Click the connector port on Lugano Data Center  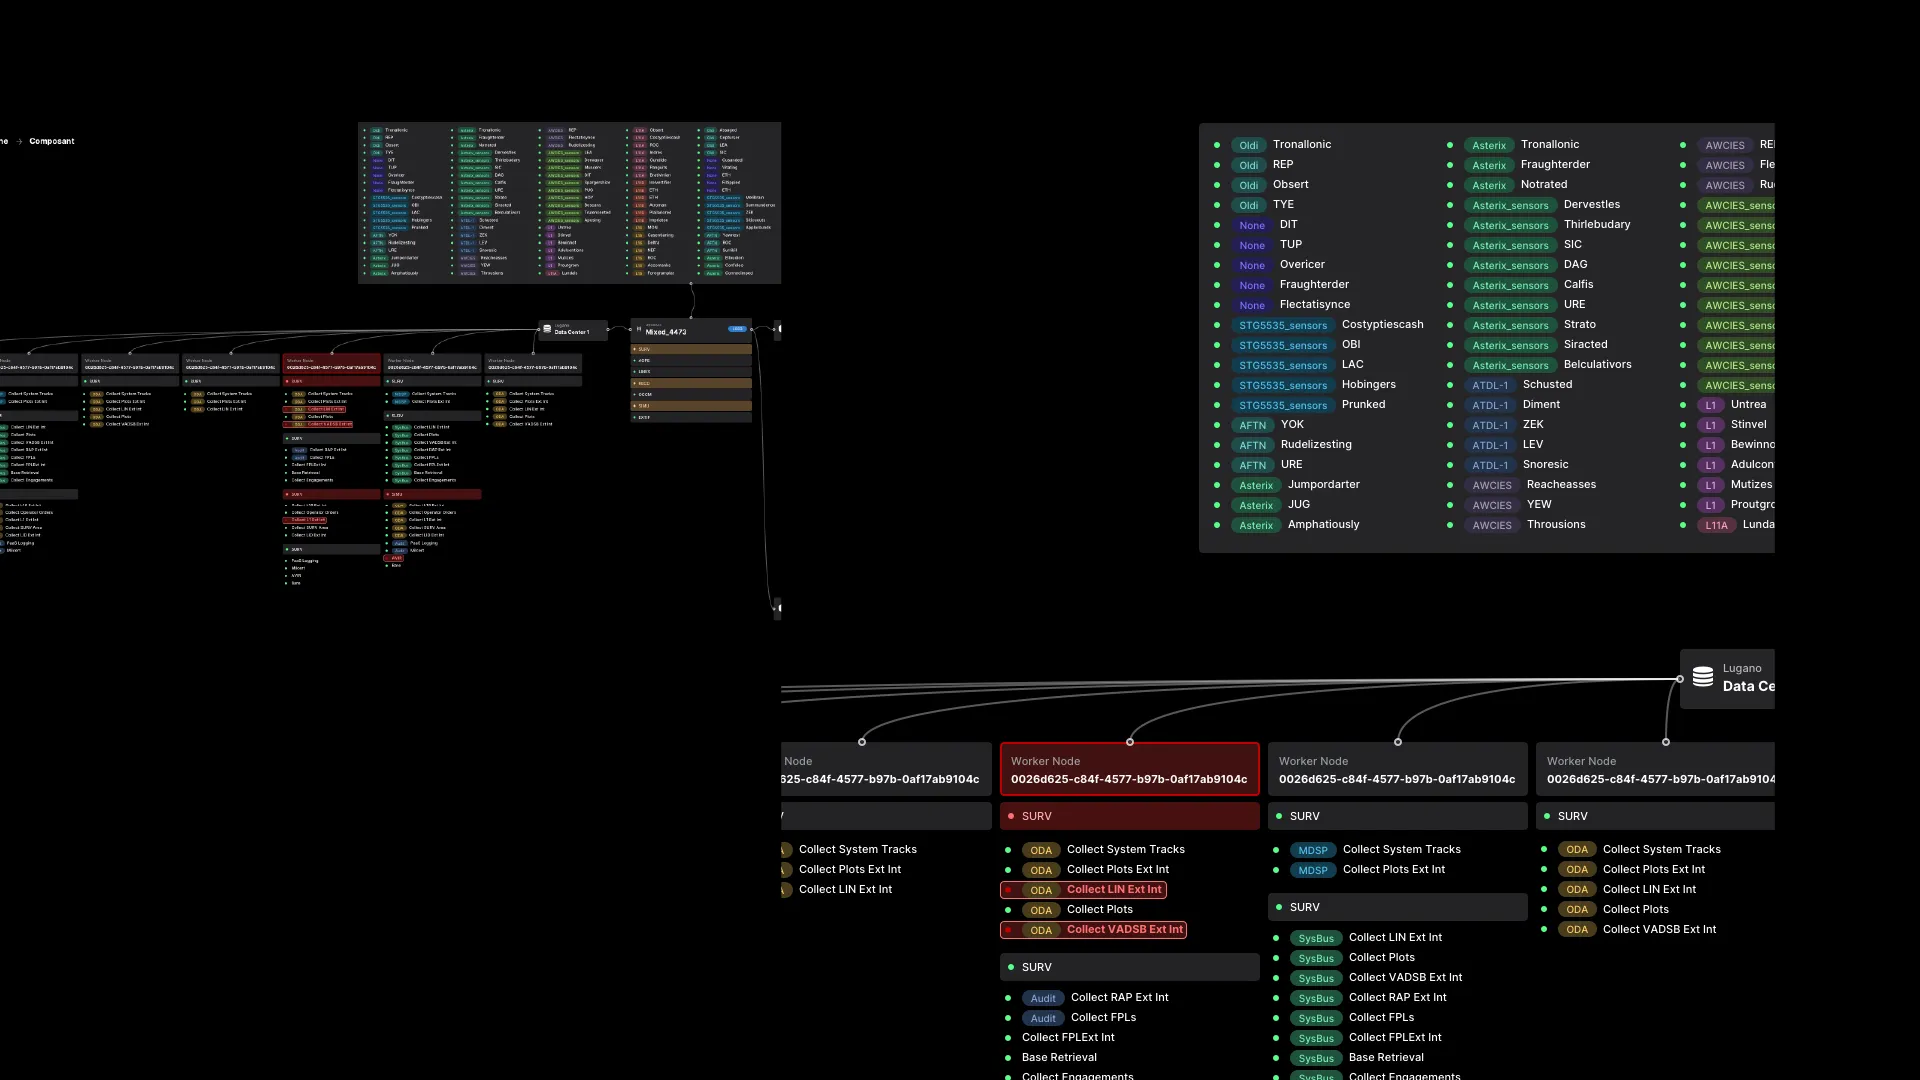[1680, 679]
